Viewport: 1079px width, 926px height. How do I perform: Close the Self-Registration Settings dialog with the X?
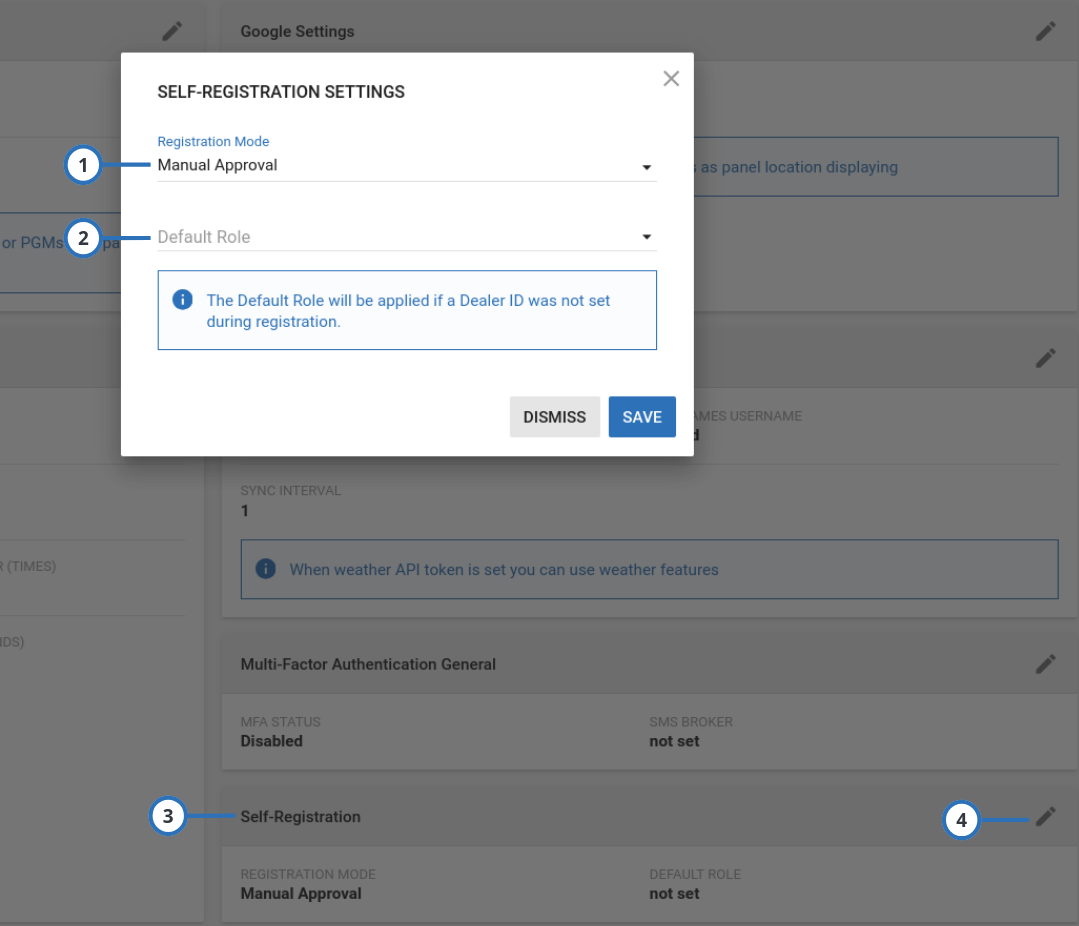(x=671, y=78)
